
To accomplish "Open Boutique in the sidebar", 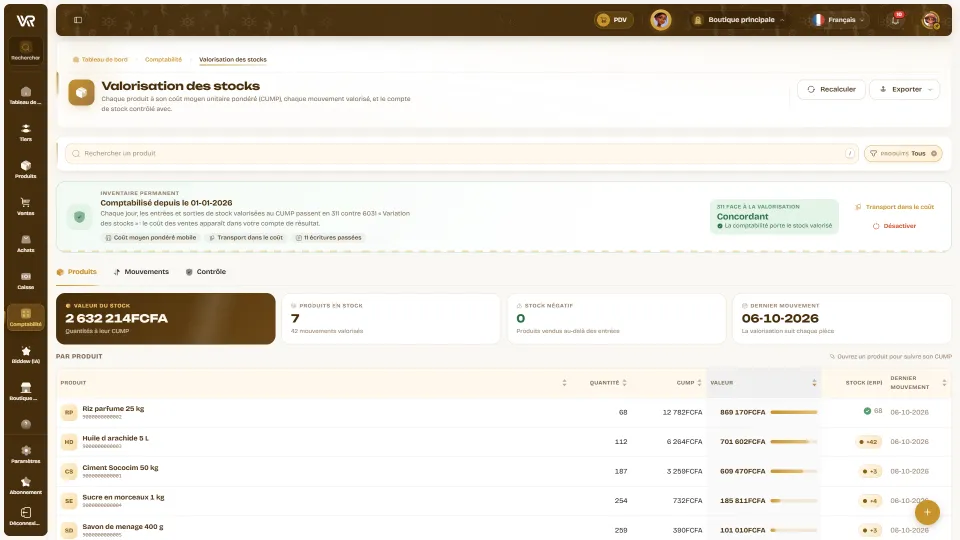I will coord(25,391).
